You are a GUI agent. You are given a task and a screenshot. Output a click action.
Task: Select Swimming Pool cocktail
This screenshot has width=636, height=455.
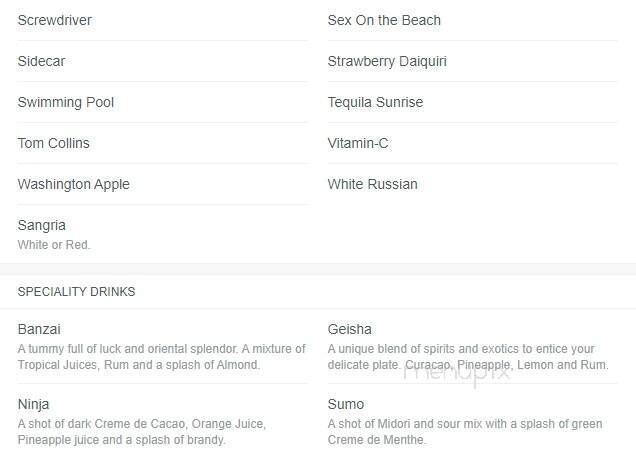(x=66, y=102)
